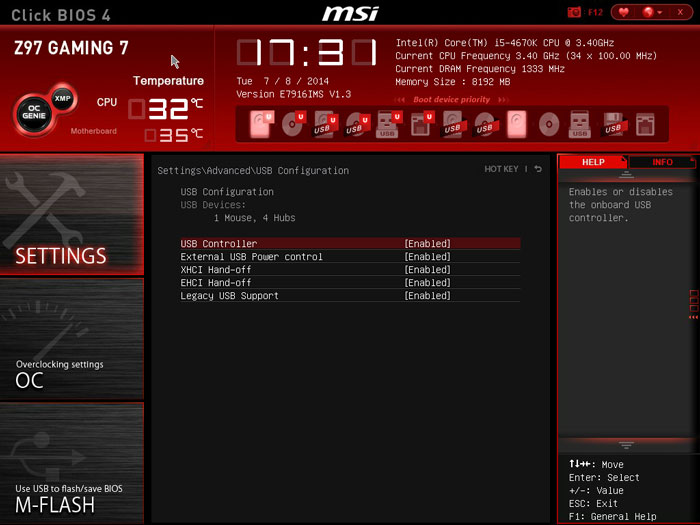Select the External USB Power control label
This screenshot has width=700, height=525.
click(x=251, y=257)
